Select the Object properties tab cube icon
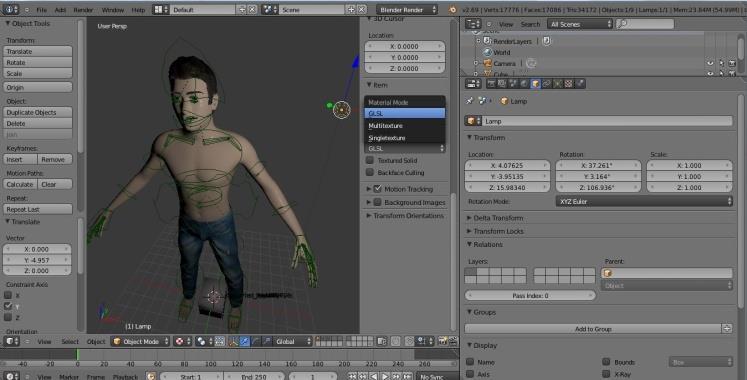The height and width of the screenshot is (380, 747). point(535,84)
